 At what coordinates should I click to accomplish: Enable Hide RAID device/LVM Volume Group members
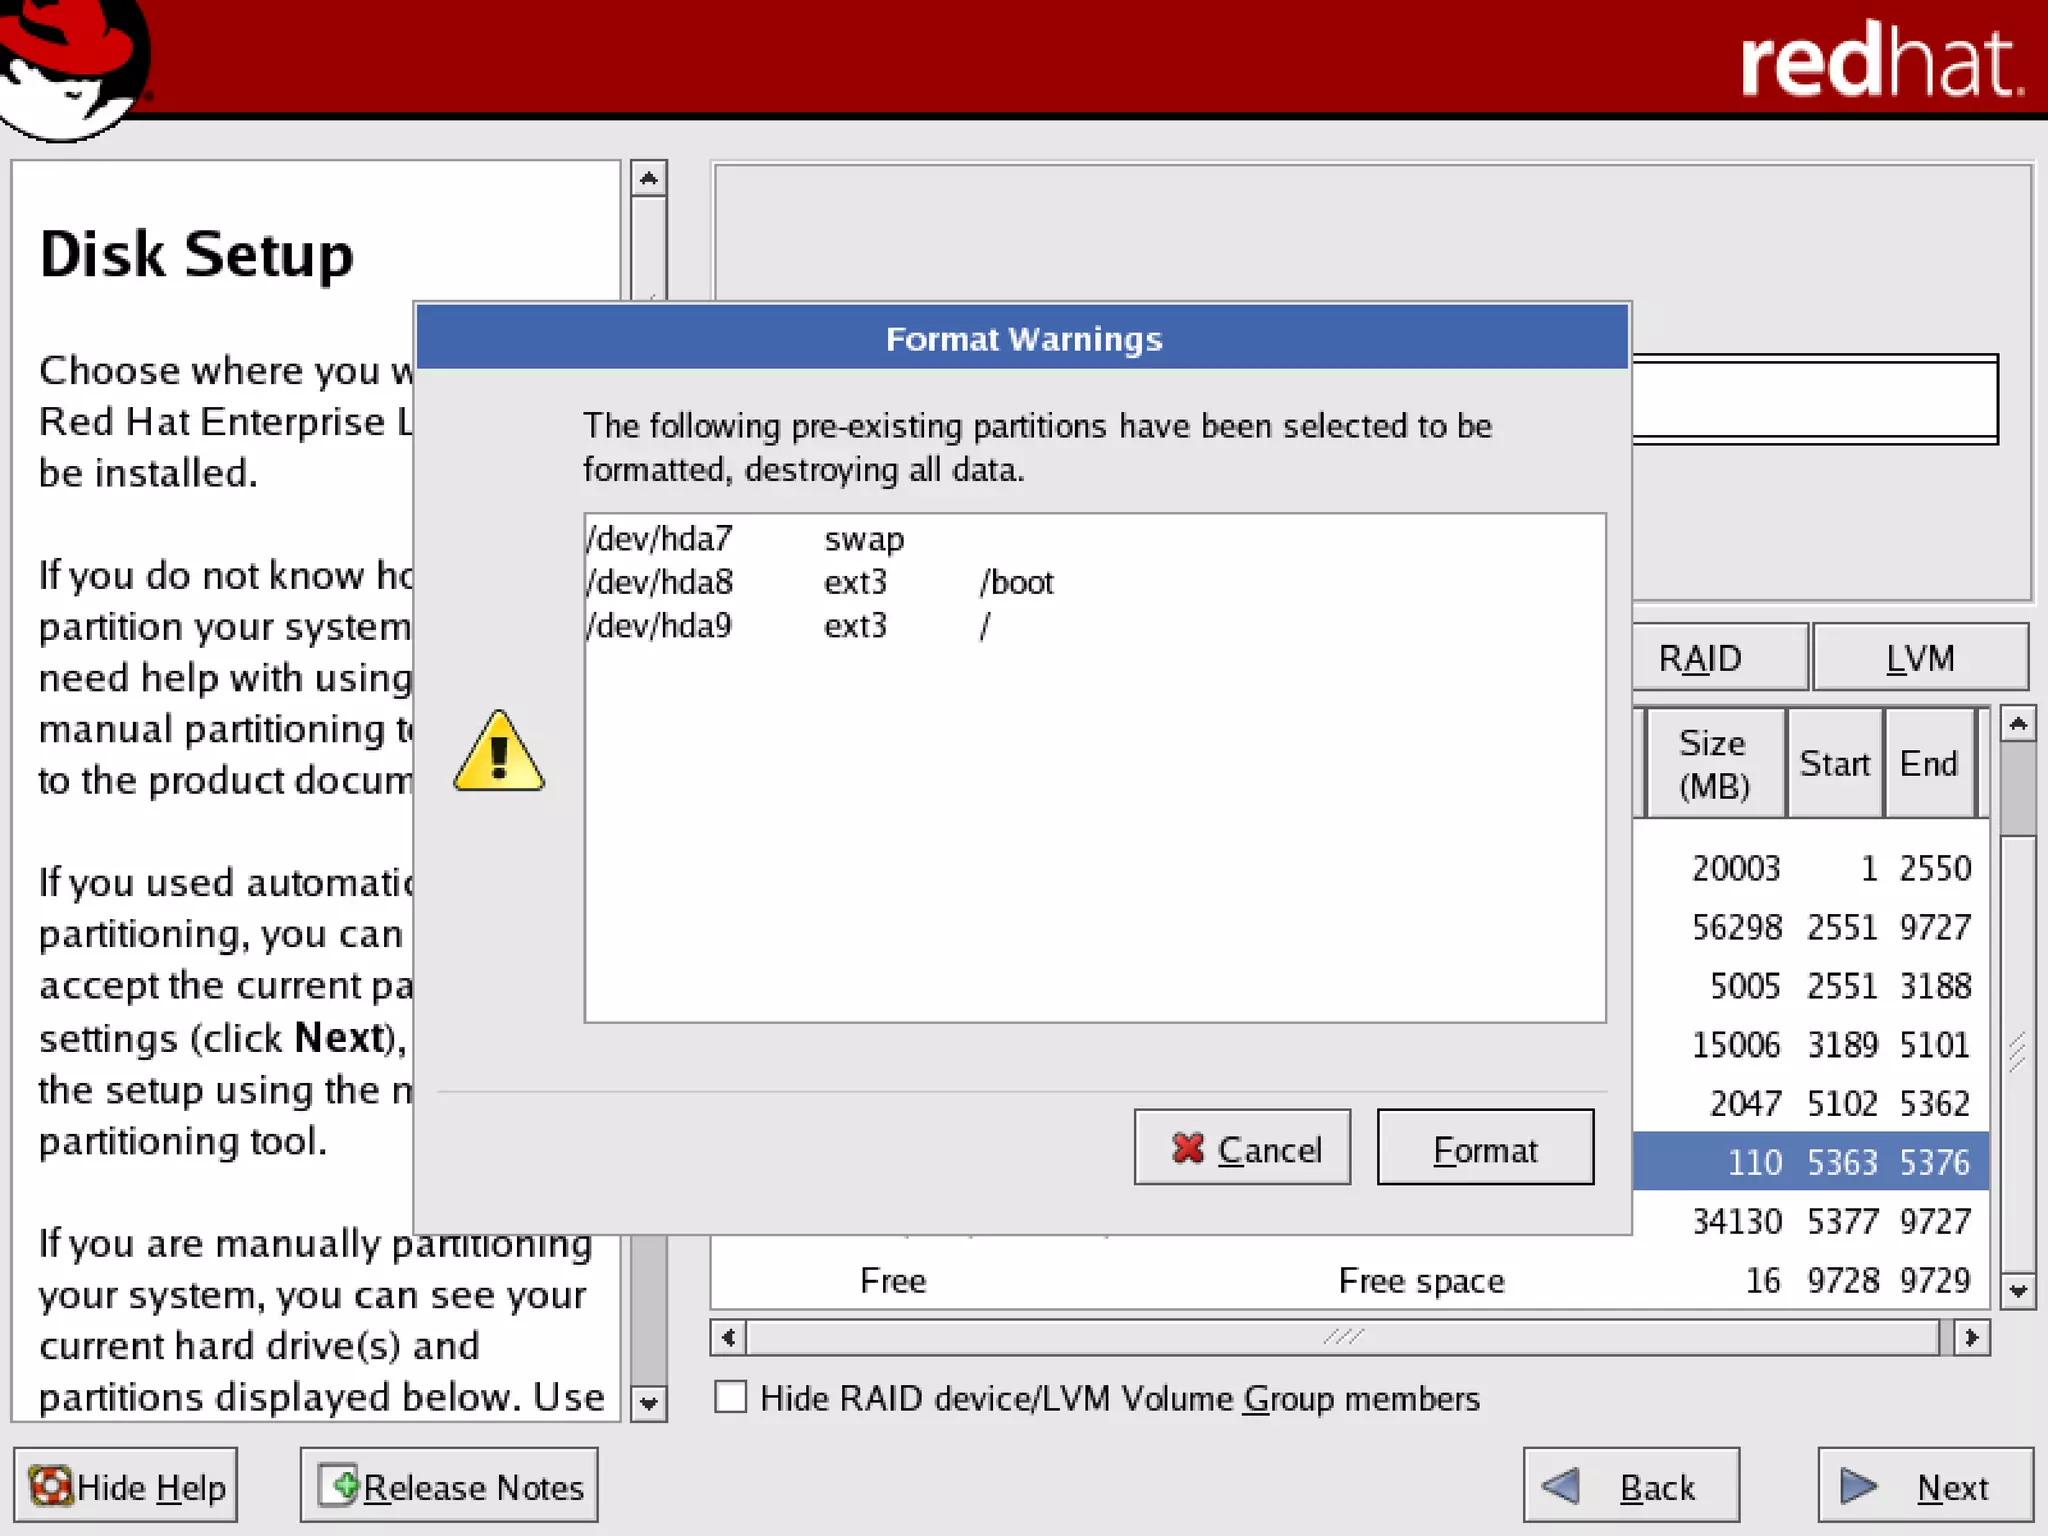[731, 1397]
